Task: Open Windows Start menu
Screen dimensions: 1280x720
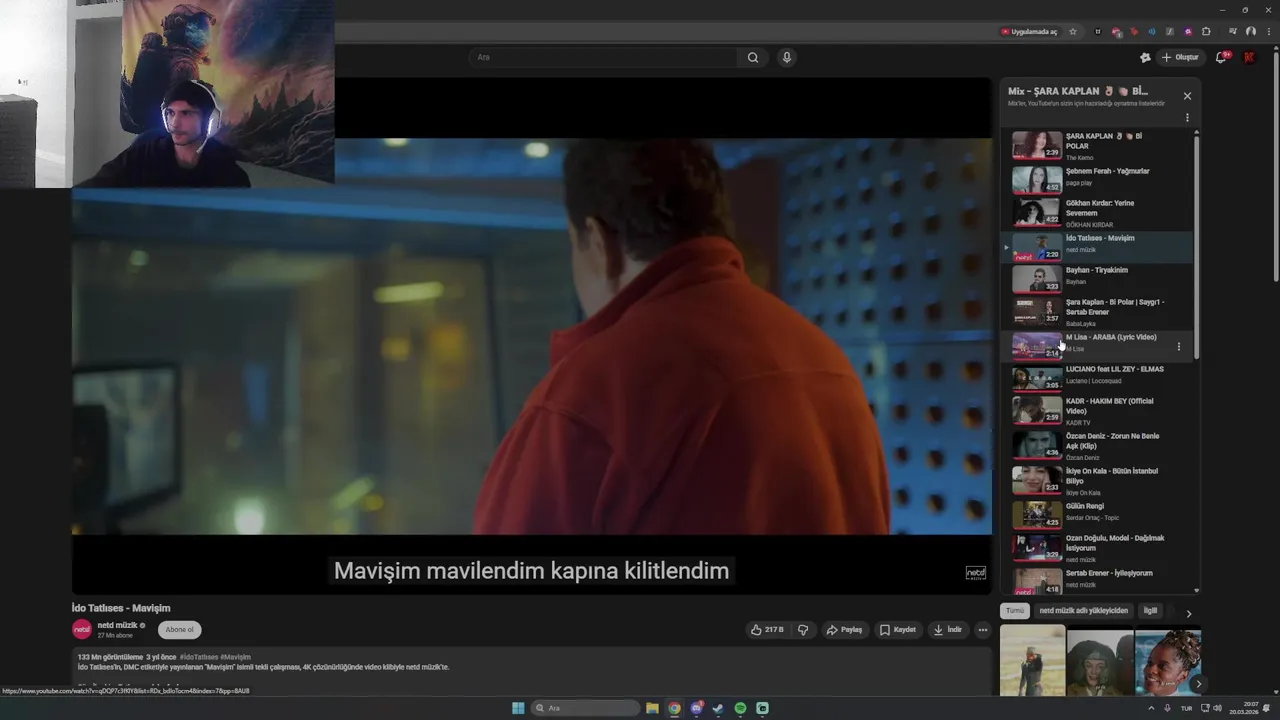Action: click(x=518, y=708)
